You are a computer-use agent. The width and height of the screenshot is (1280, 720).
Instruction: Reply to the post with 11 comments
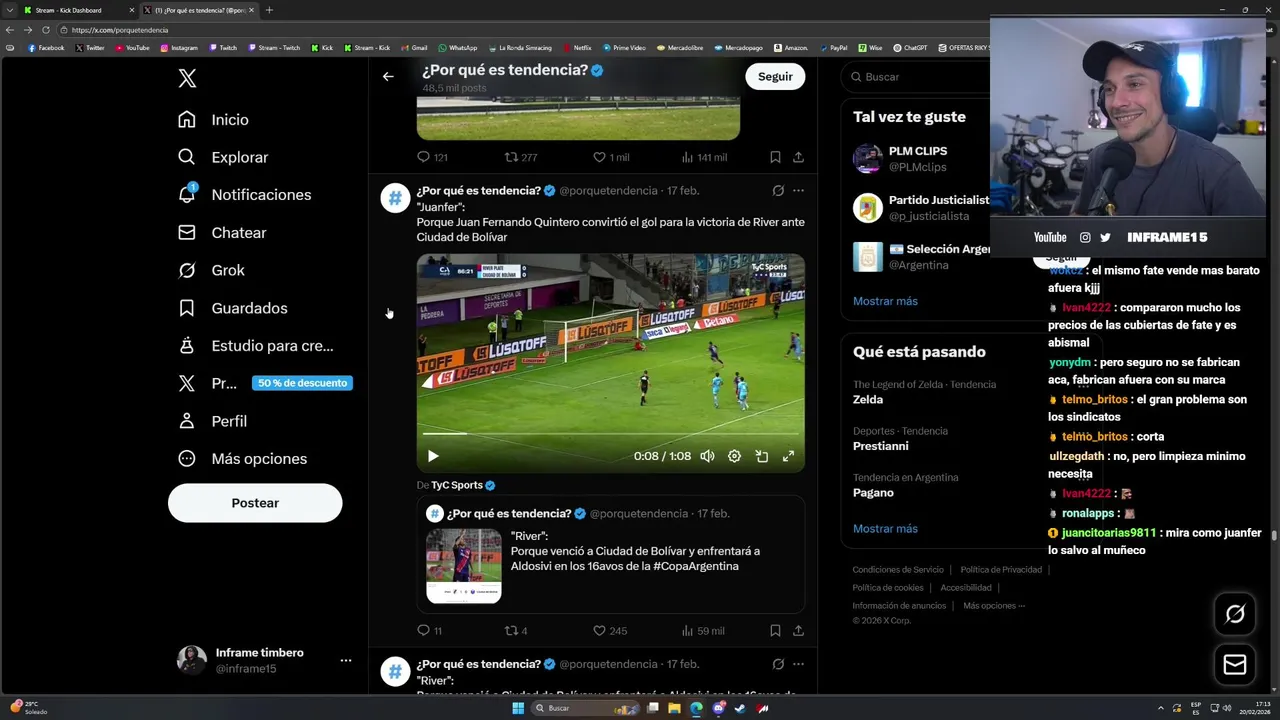click(429, 631)
